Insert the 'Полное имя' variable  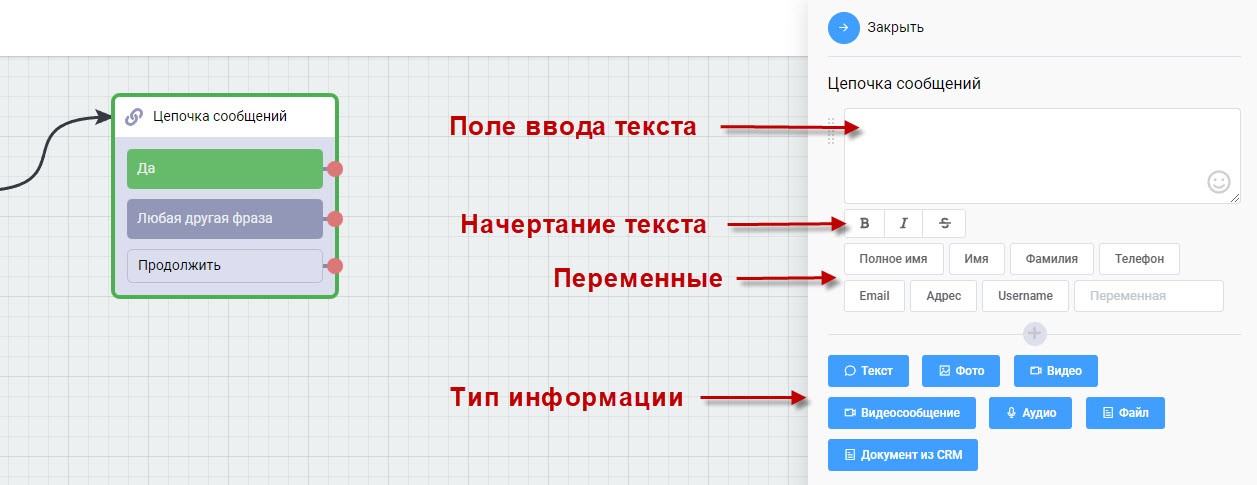pyautogui.click(x=893, y=259)
